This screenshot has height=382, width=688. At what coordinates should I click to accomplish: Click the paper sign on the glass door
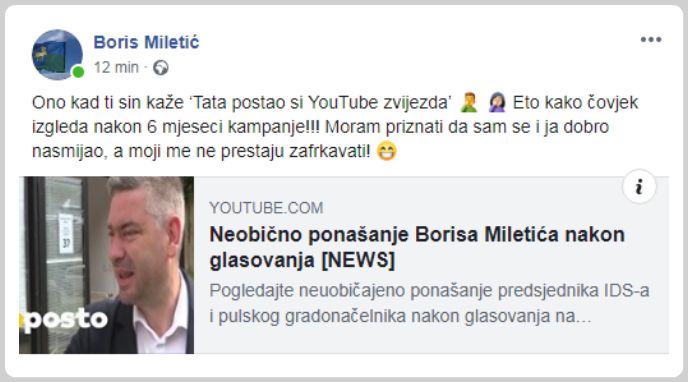66,233
